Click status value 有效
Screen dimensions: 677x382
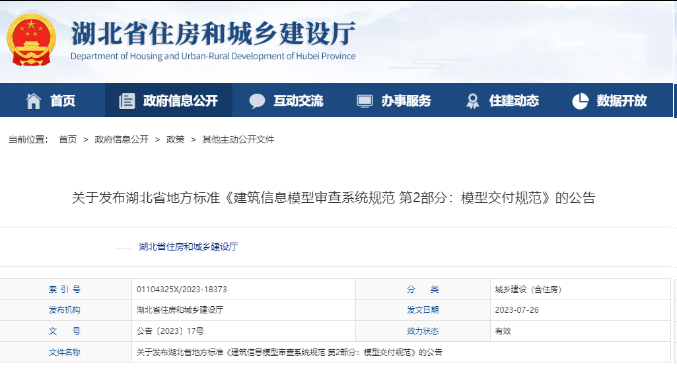coord(503,331)
